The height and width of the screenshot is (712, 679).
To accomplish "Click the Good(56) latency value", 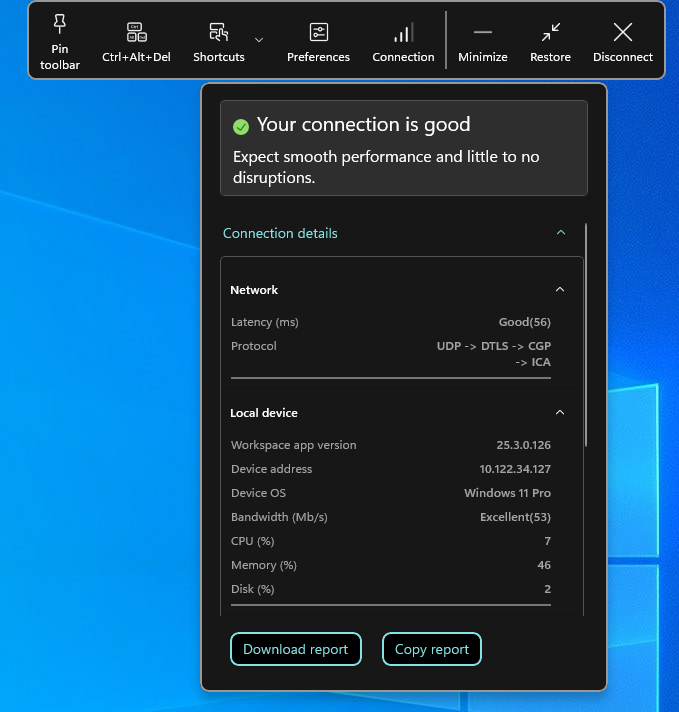I will pyautogui.click(x=524, y=322).
